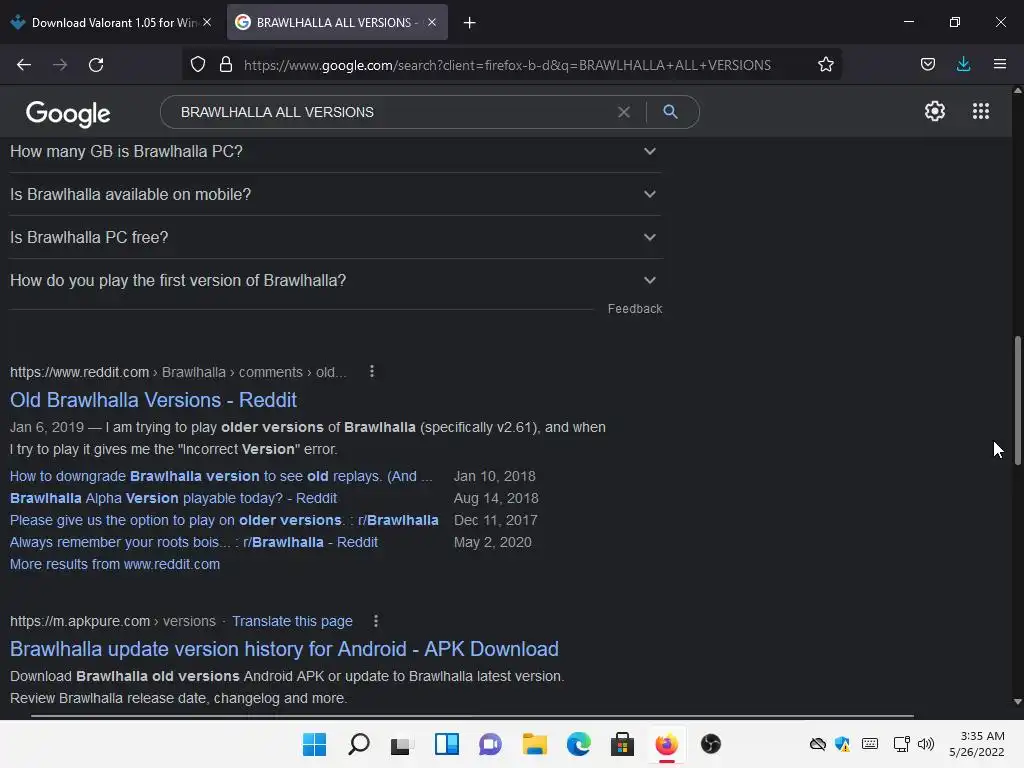Click the browser address bar URL
Screen dimensions: 1024x768
click(x=507, y=65)
